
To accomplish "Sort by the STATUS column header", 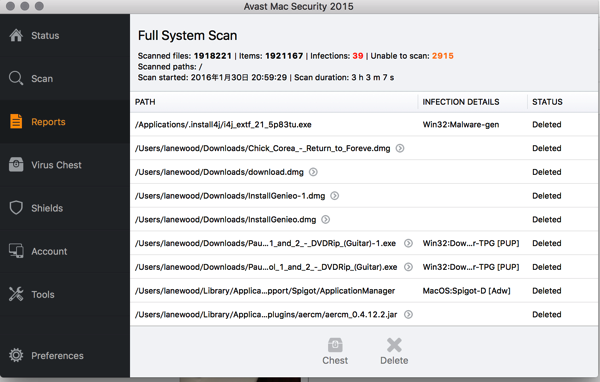I will 547,102.
